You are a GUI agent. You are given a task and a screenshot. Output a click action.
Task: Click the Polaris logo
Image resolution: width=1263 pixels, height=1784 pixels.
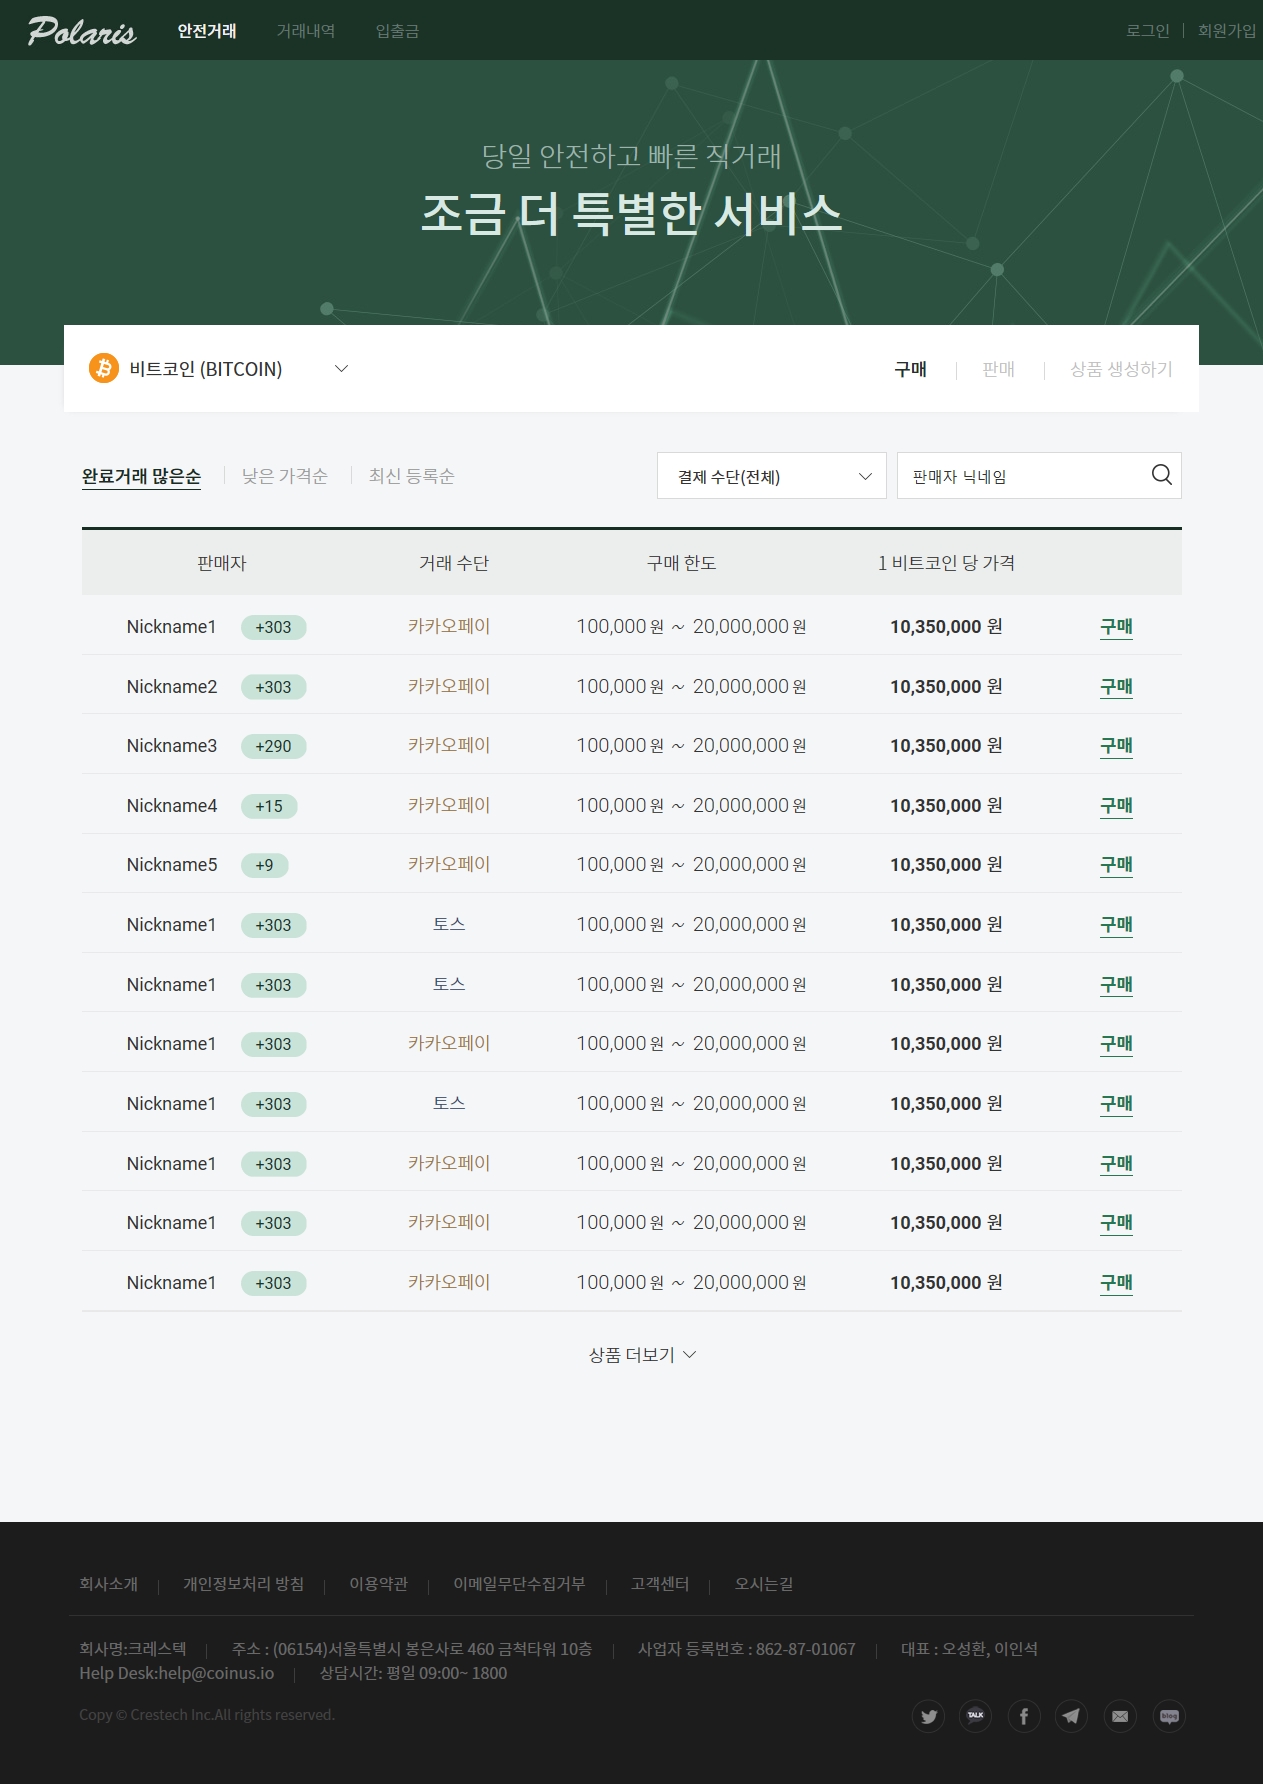click(x=81, y=31)
